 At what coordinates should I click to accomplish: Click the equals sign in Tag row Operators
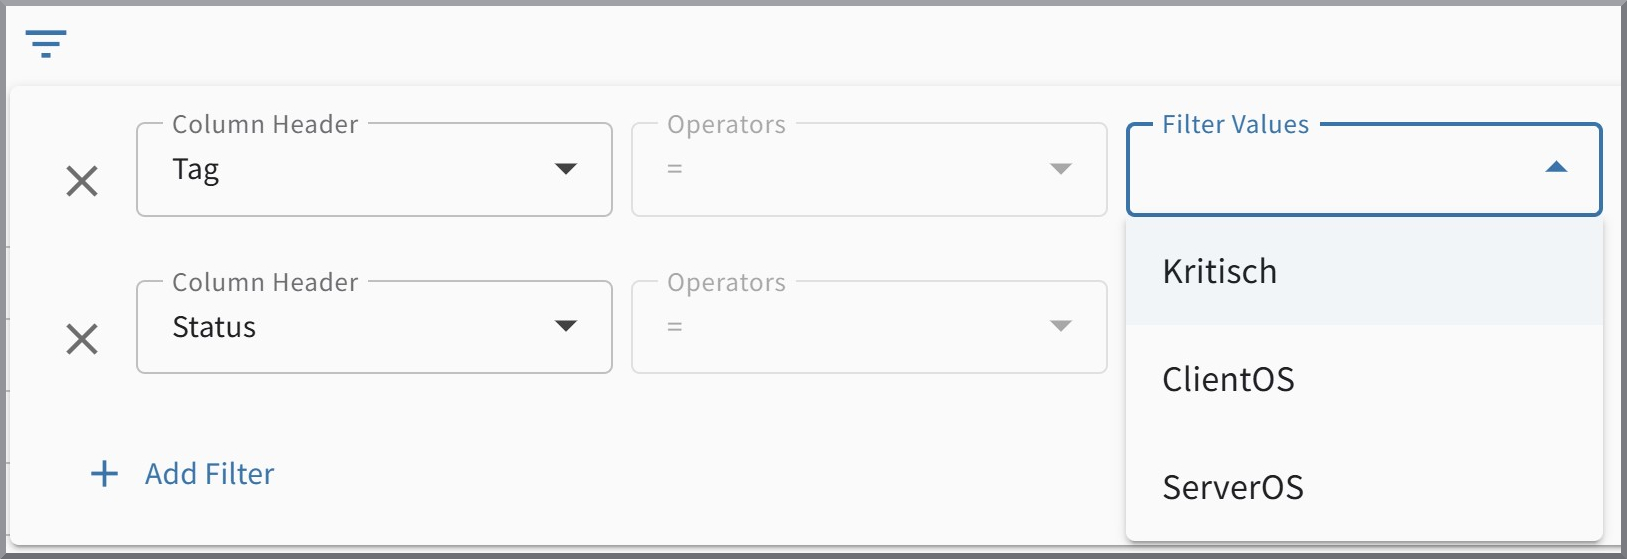pos(675,170)
